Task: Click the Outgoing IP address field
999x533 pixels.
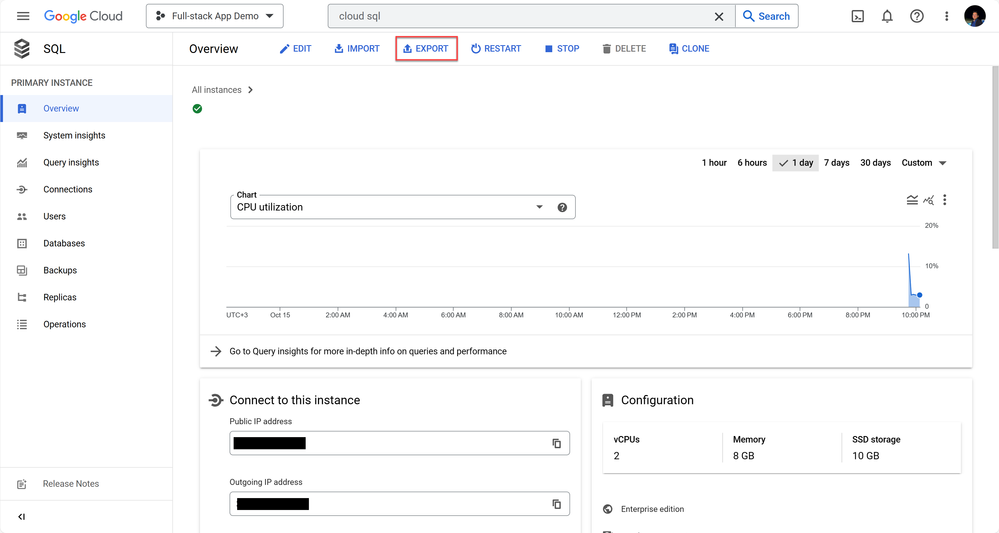Action: [x=399, y=504]
